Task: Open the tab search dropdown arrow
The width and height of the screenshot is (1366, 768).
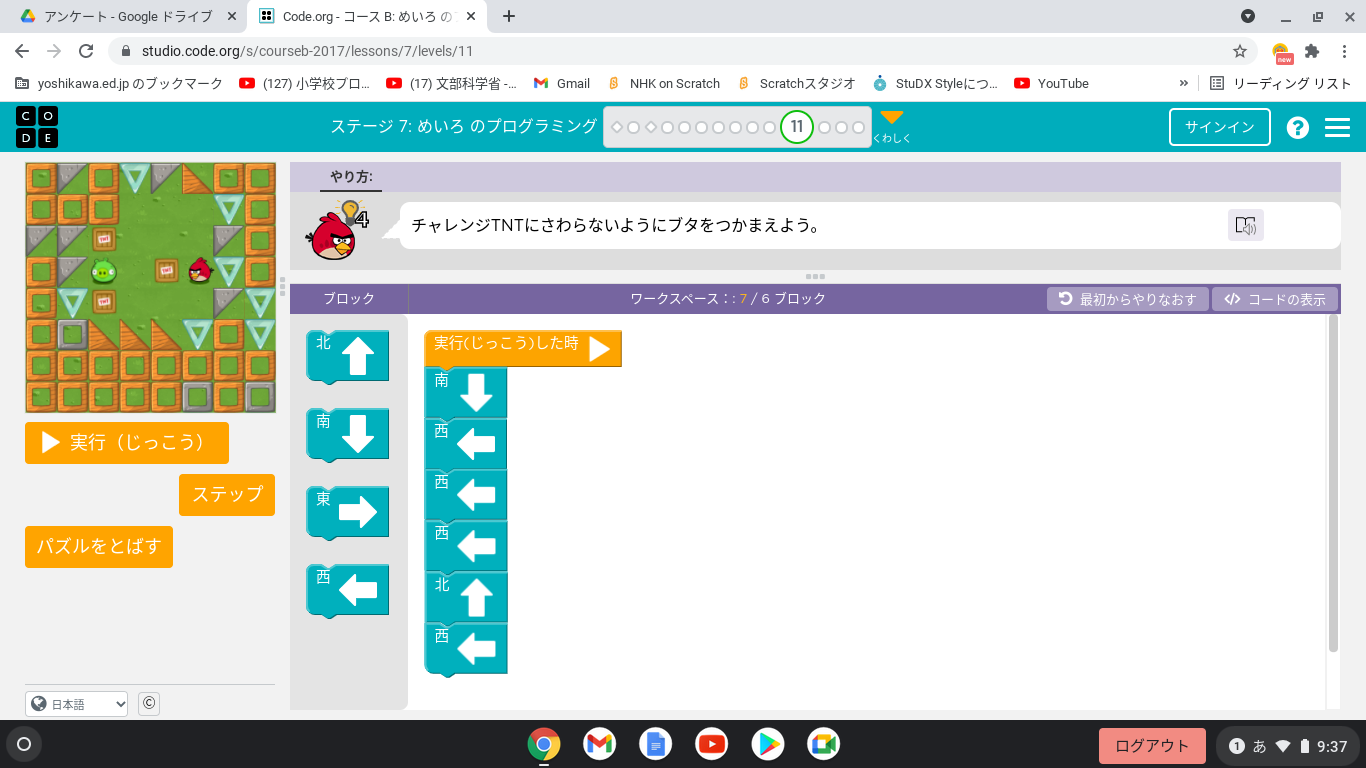Action: pyautogui.click(x=1248, y=16)
